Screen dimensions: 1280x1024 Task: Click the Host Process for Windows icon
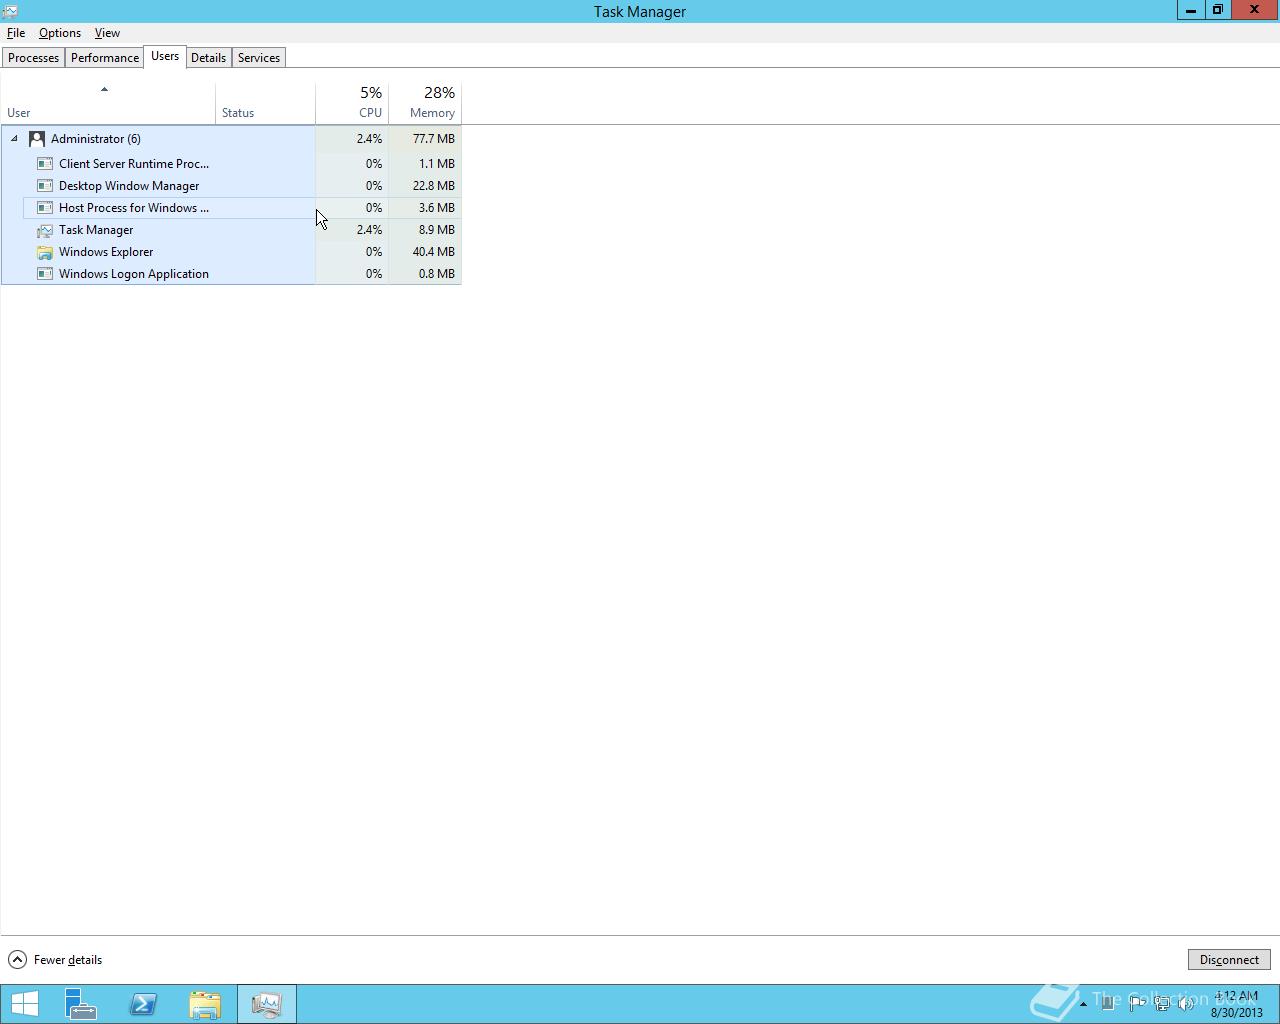coord(45,208)
